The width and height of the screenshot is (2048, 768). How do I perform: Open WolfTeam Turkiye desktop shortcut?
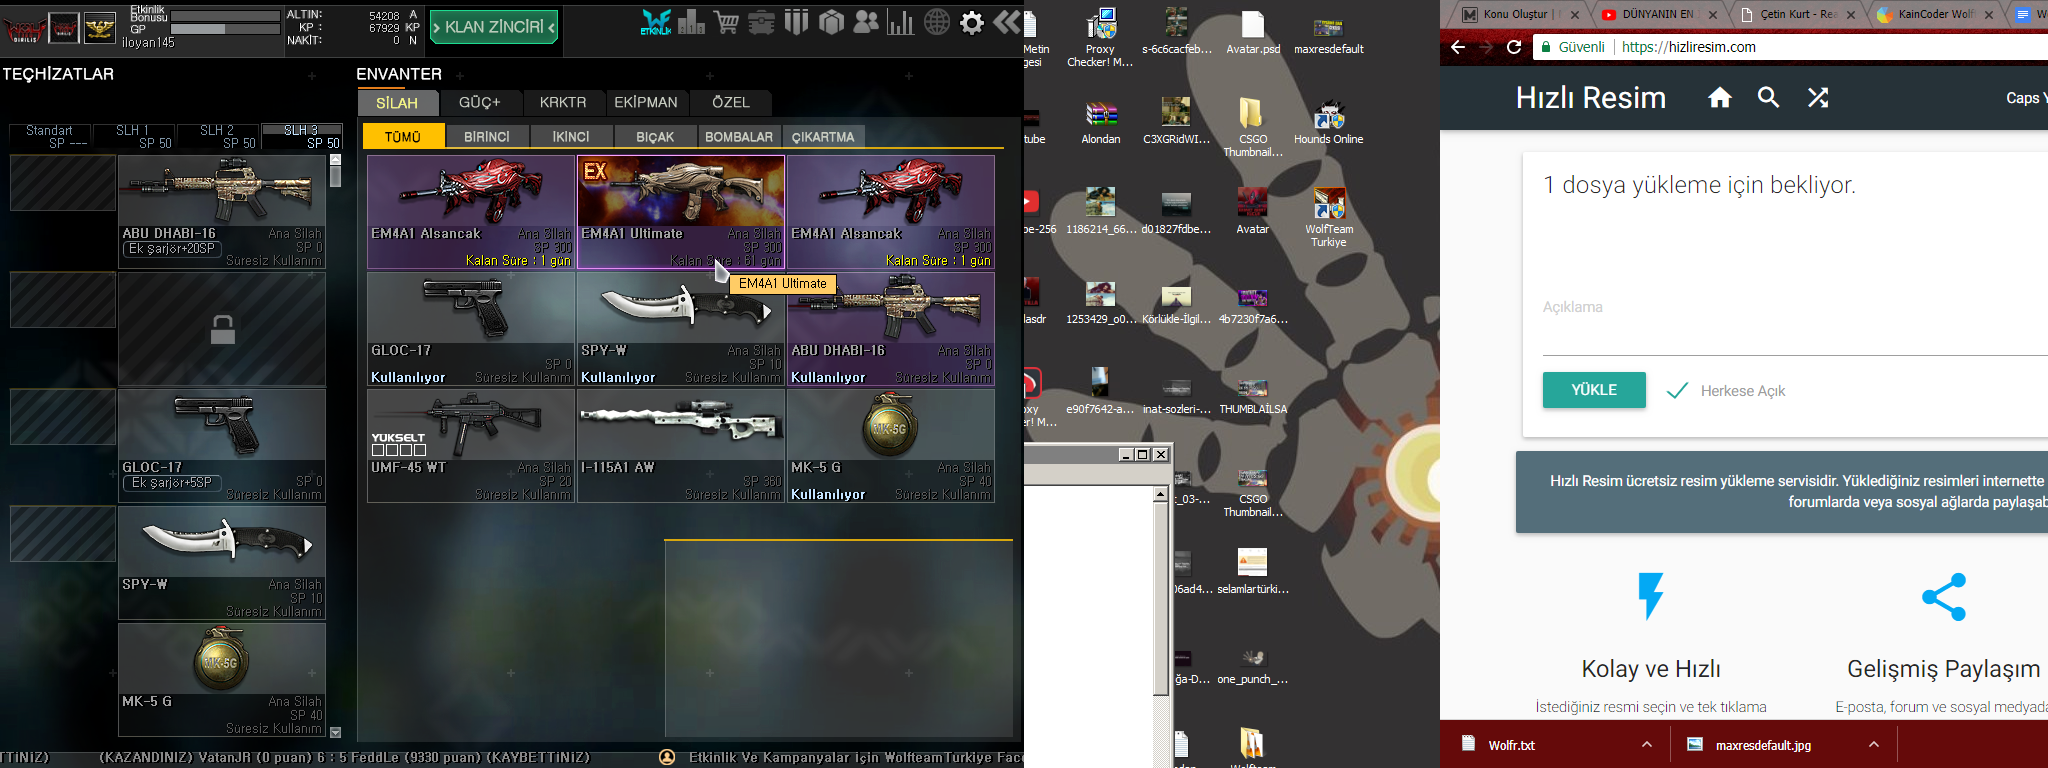[x=1329, y=217]
